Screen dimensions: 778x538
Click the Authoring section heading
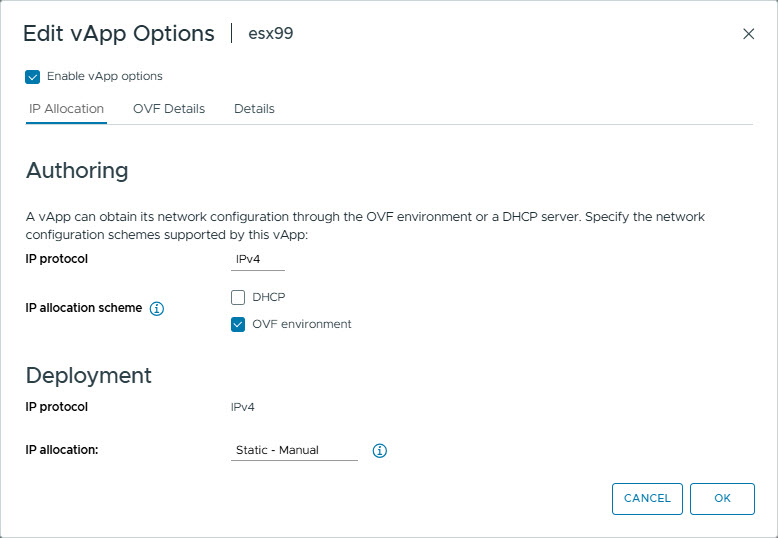pyautogui.click(x=77, y=170)
